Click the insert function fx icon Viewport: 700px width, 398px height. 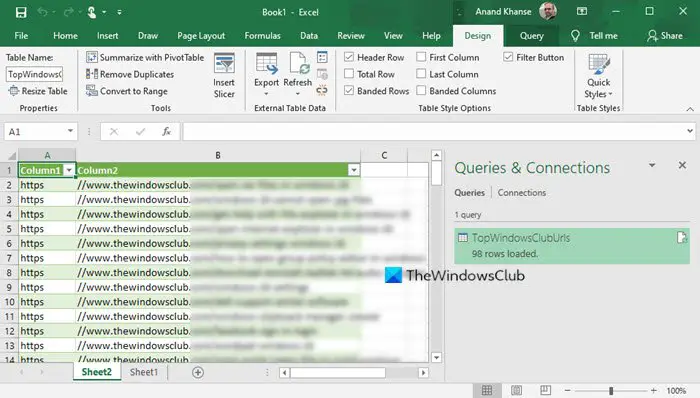[x=167, y=132]
